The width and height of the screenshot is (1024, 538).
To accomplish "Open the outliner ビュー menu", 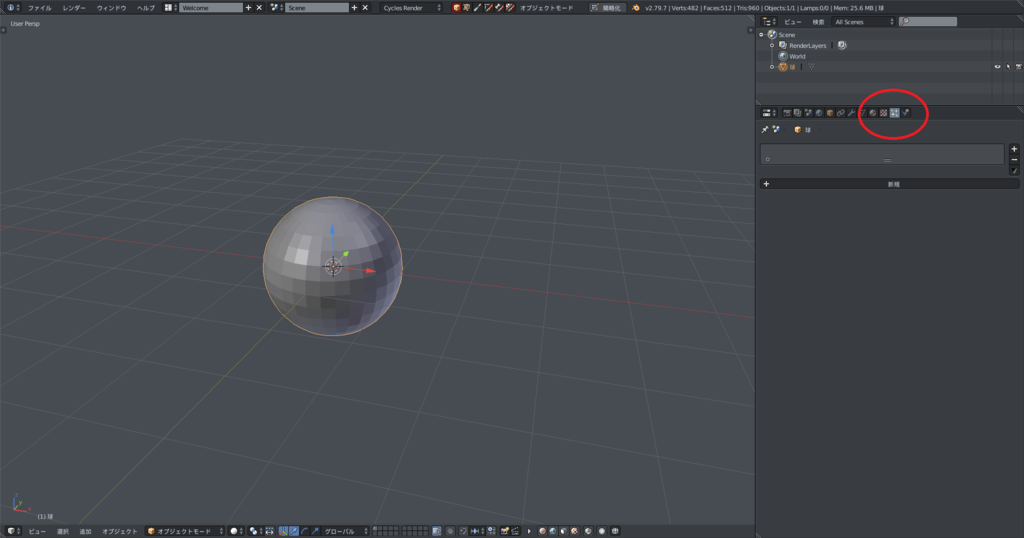I will pos(792,22).
